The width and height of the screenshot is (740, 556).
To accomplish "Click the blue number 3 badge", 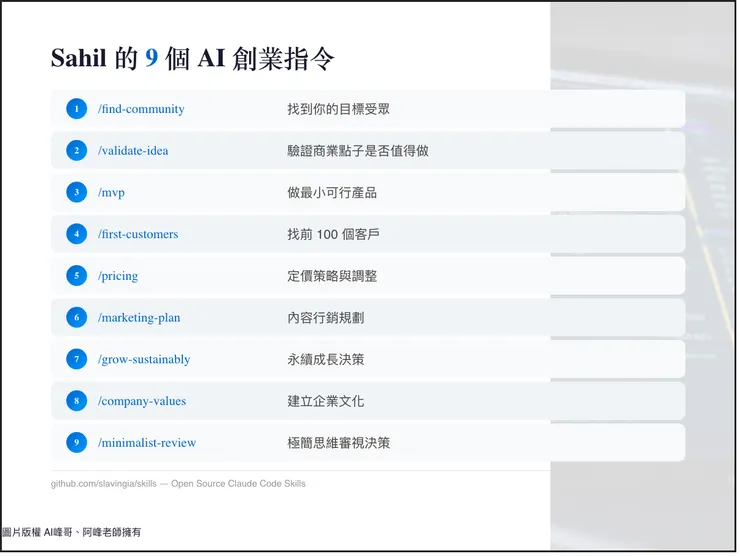I will [76, 193].
